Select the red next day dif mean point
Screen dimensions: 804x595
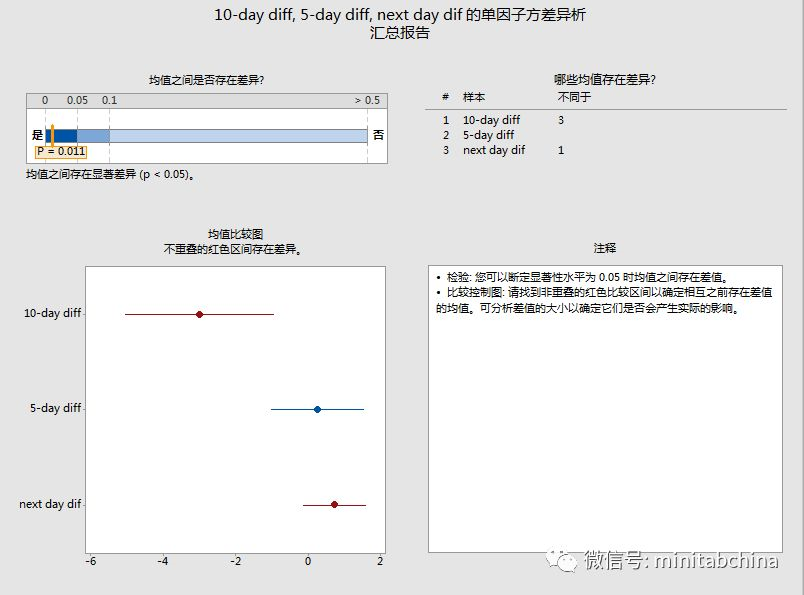pos(334,505)
